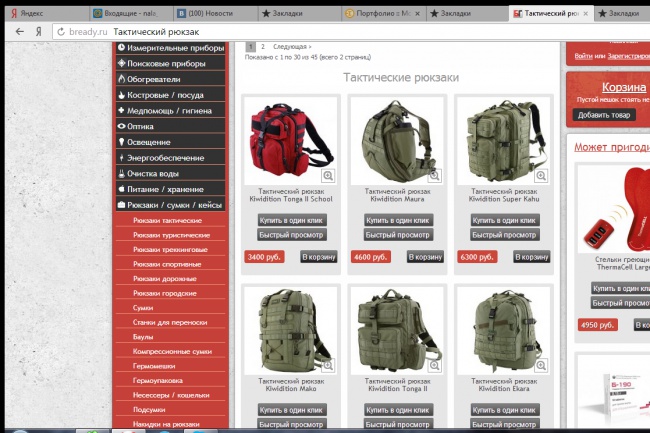Open the red Tonga II School thumbnail

(291, 141)
